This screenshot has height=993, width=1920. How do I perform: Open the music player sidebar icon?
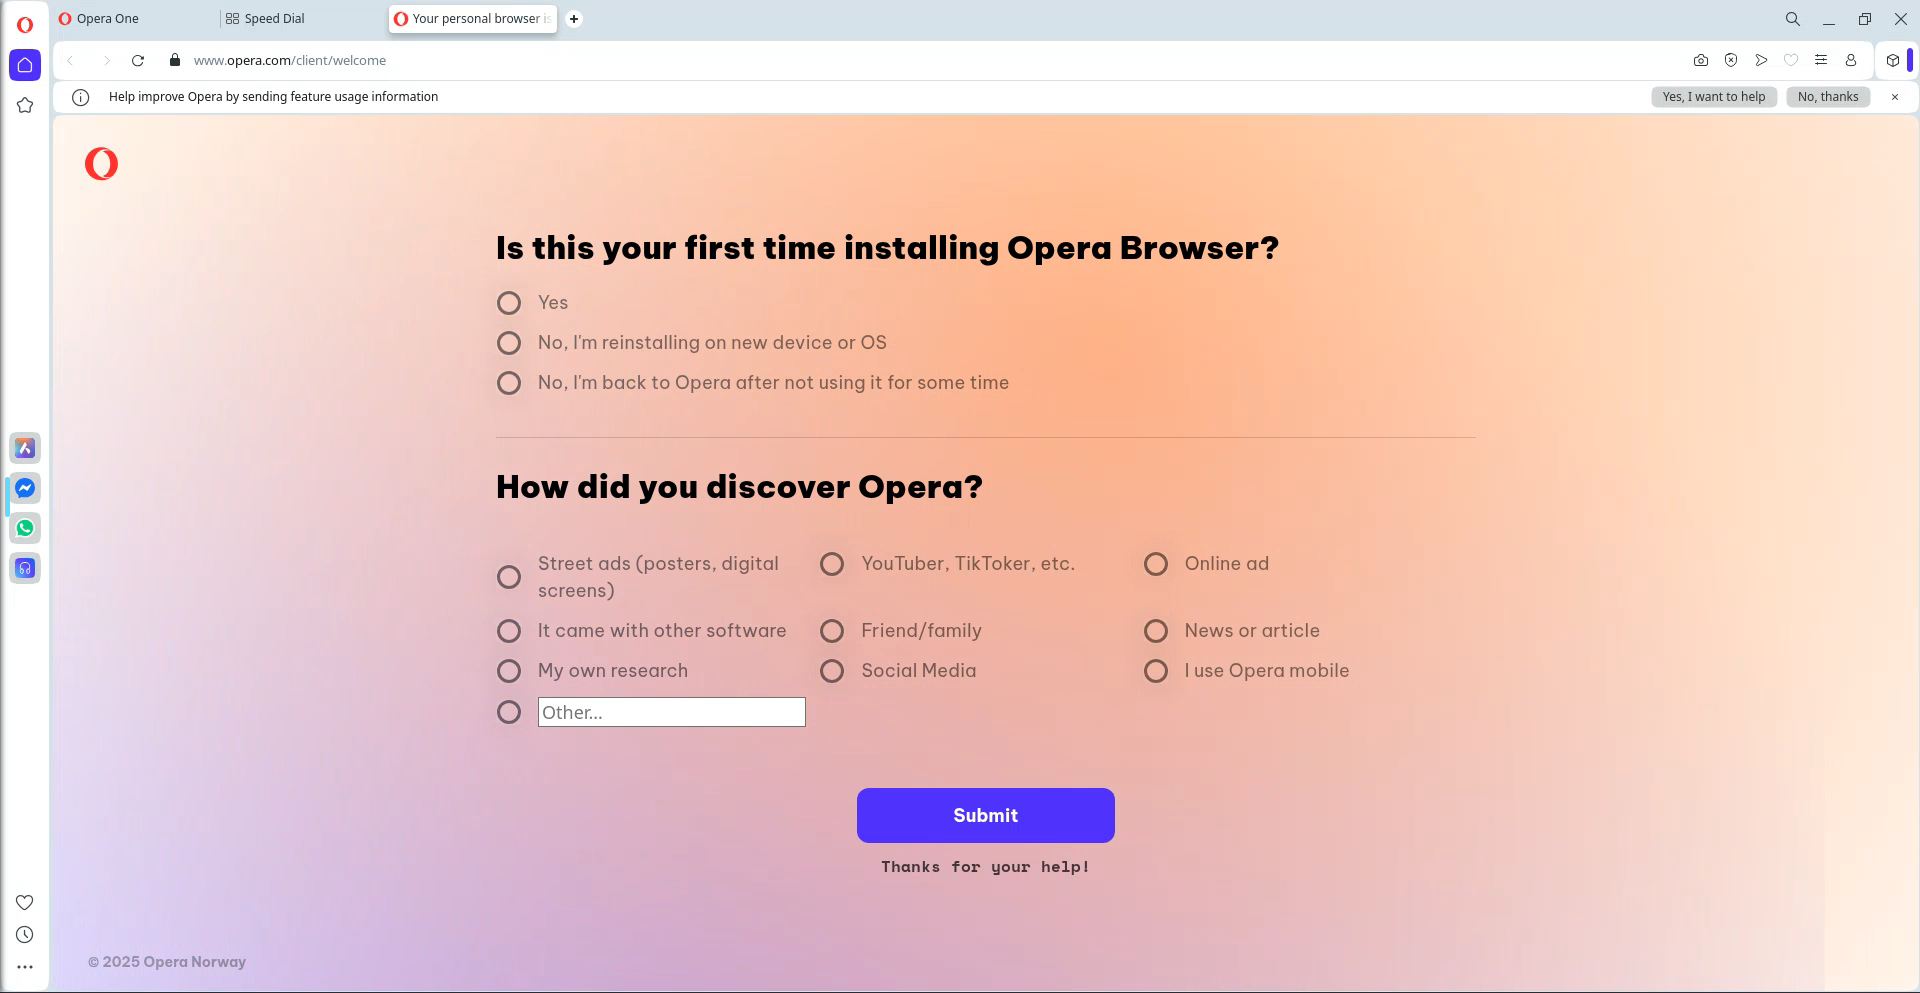click(x=25, y=568)
